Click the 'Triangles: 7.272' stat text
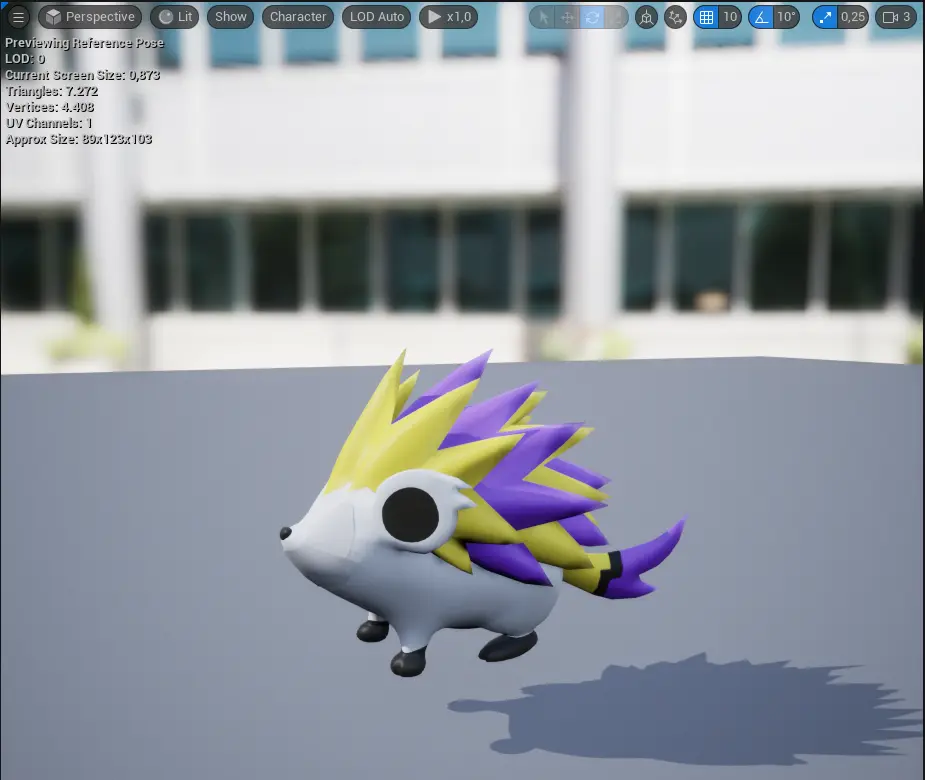925x780 pixels. click(x=52, y=91)
